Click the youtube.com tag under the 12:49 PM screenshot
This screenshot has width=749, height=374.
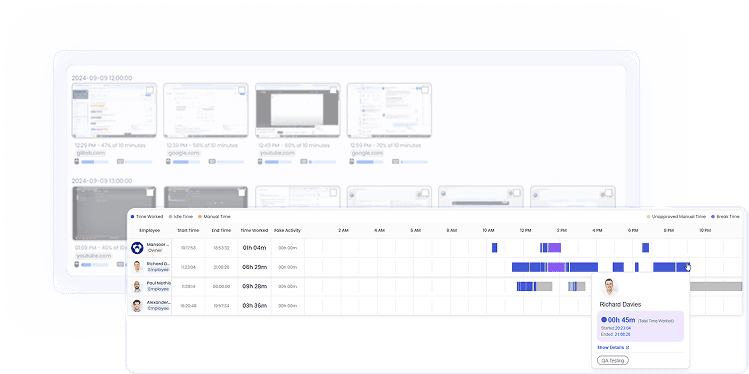277,153
